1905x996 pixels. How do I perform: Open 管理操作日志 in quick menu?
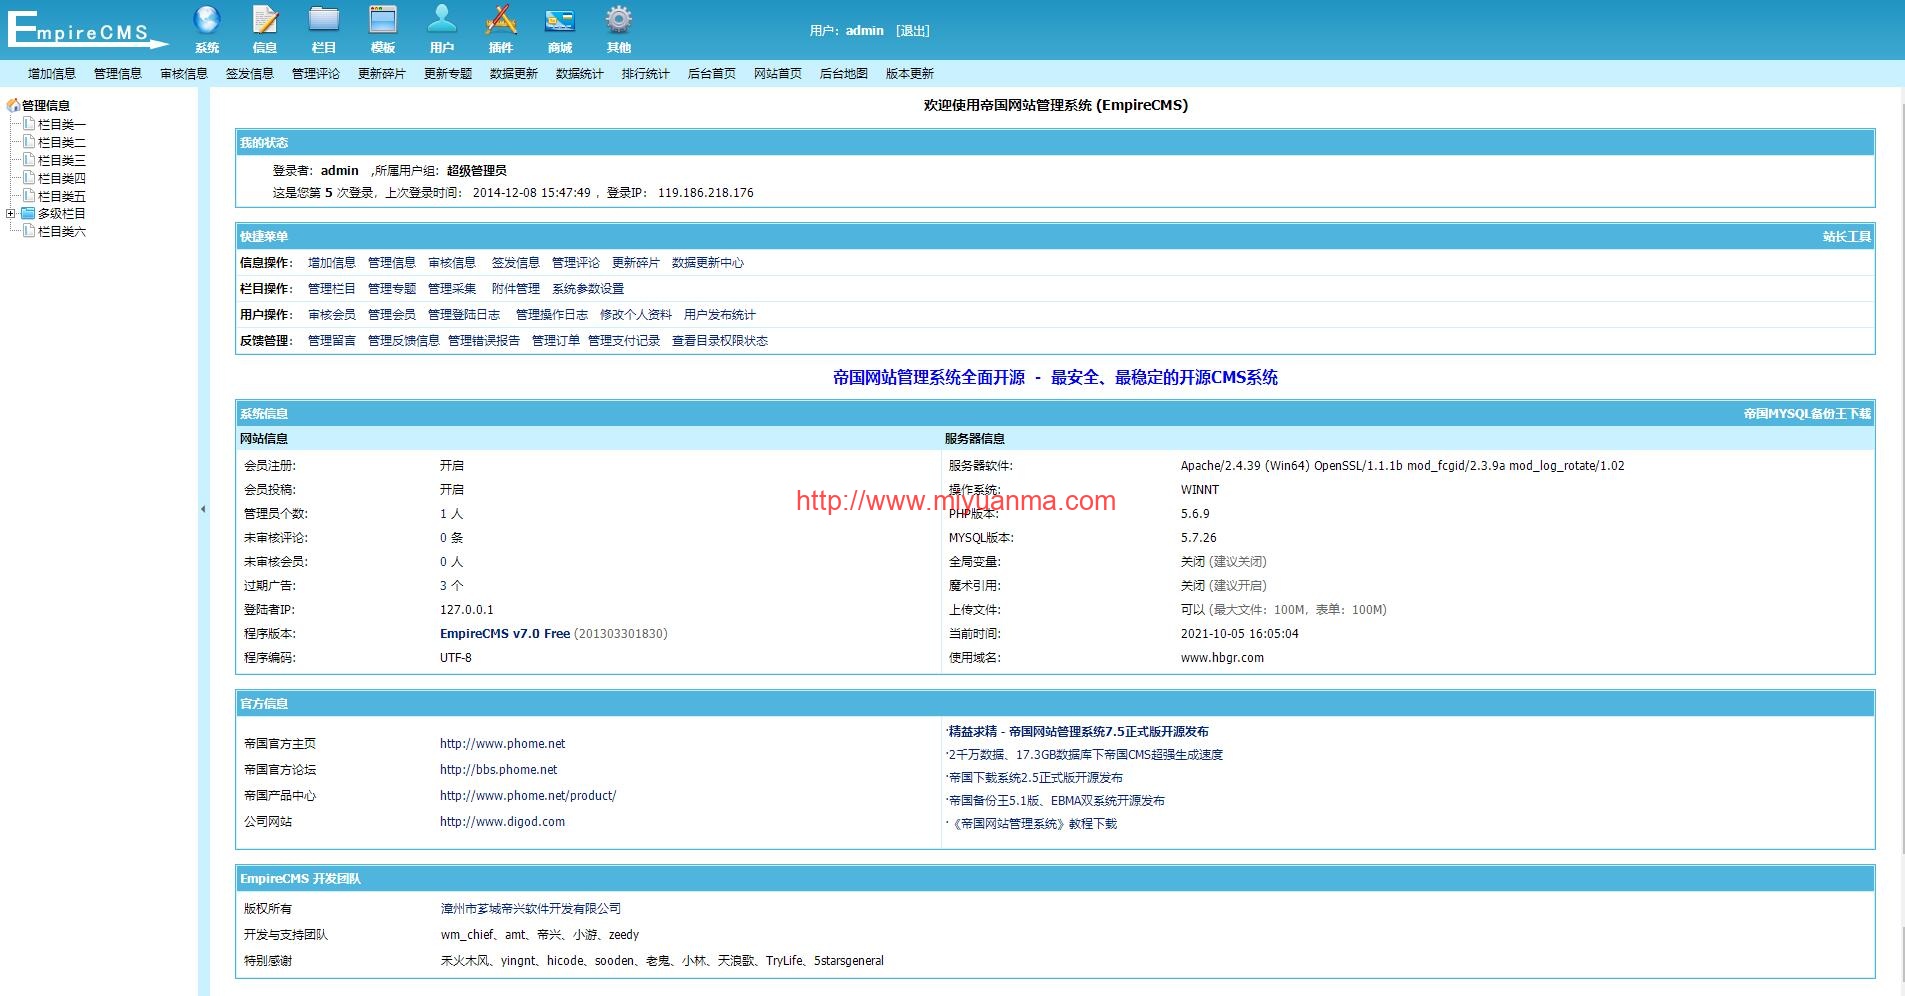click(x=552, y=315)
